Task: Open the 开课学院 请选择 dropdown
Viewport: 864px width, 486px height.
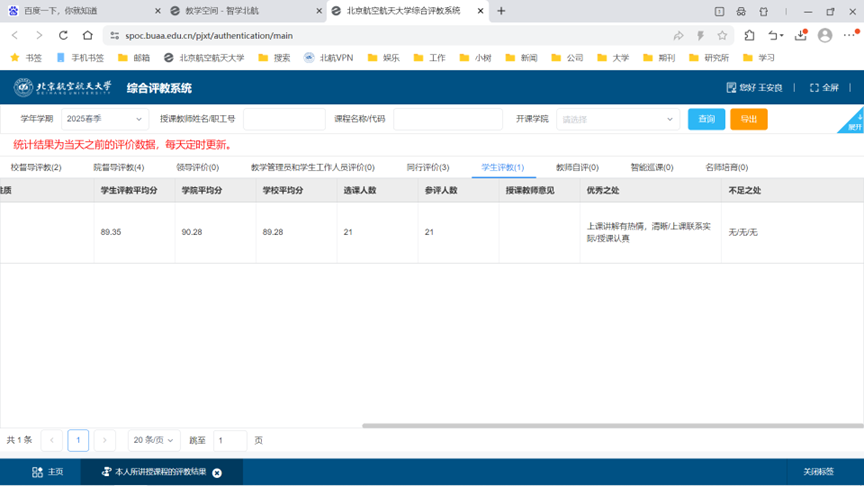Action: point(618,119)
